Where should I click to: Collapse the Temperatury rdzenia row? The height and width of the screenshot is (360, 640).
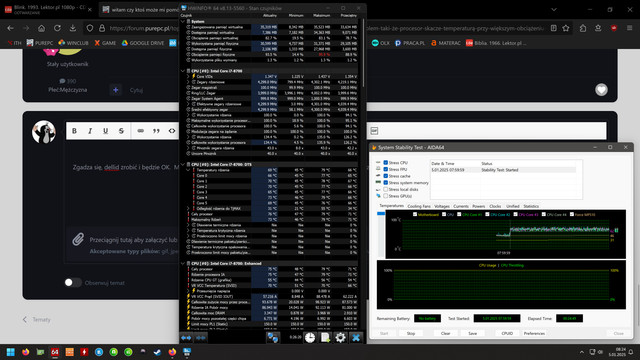point(188,170)
